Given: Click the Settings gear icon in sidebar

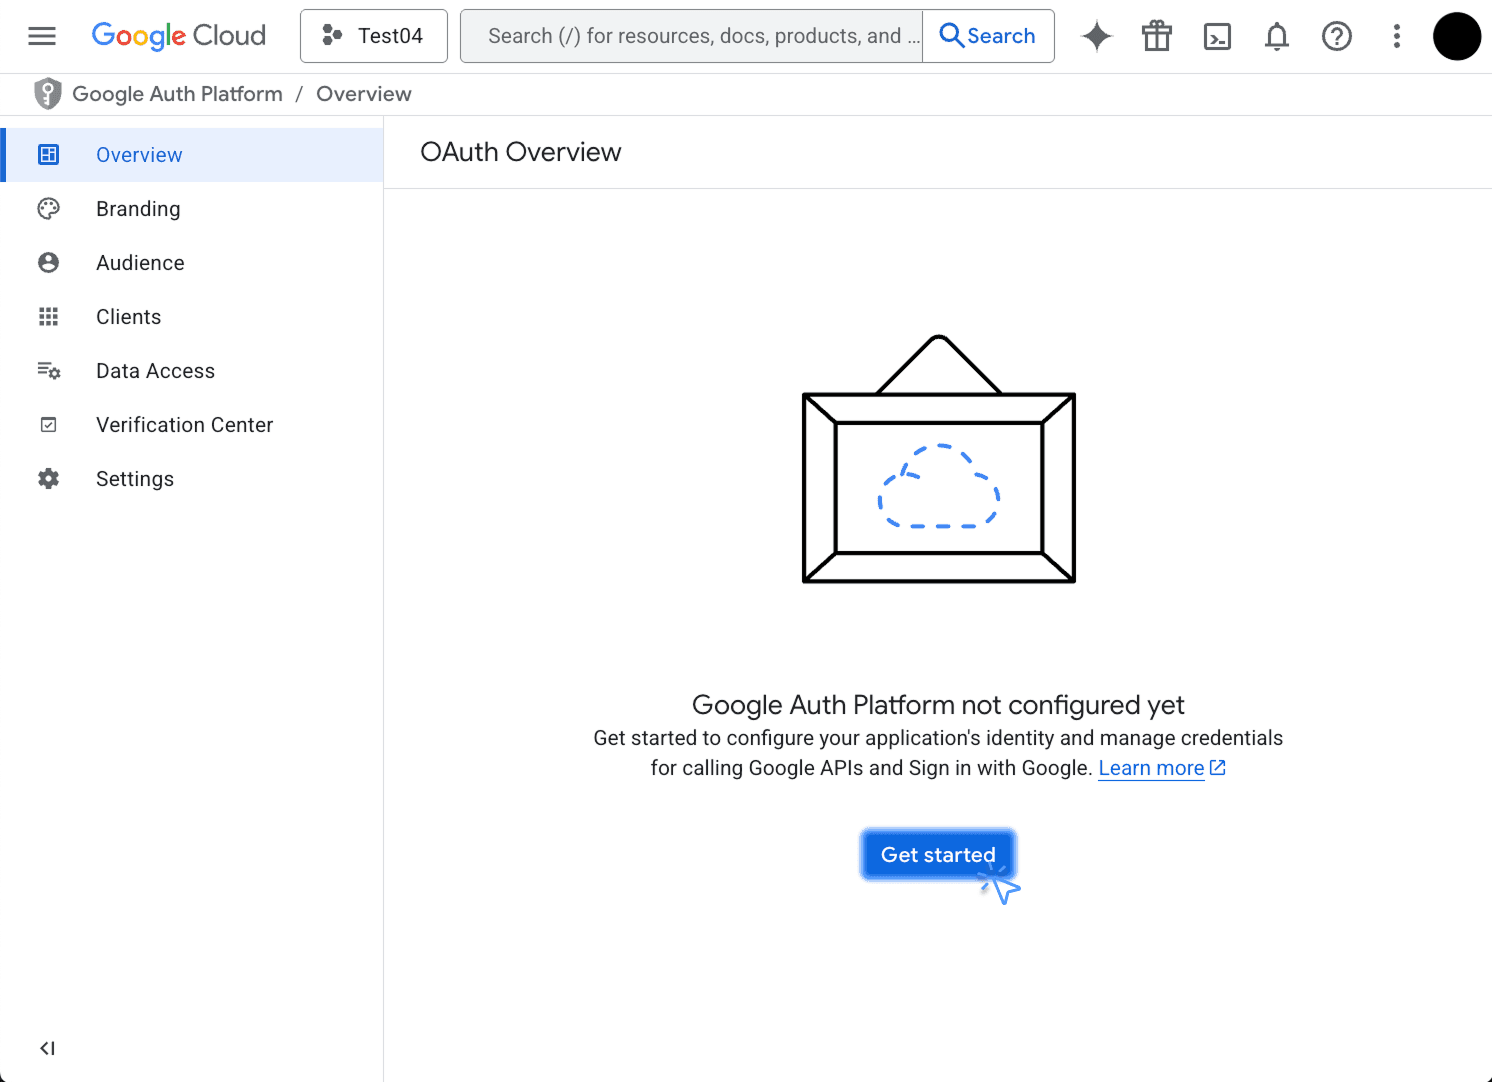Looking at the screenshot, I should tap(48, 479).
